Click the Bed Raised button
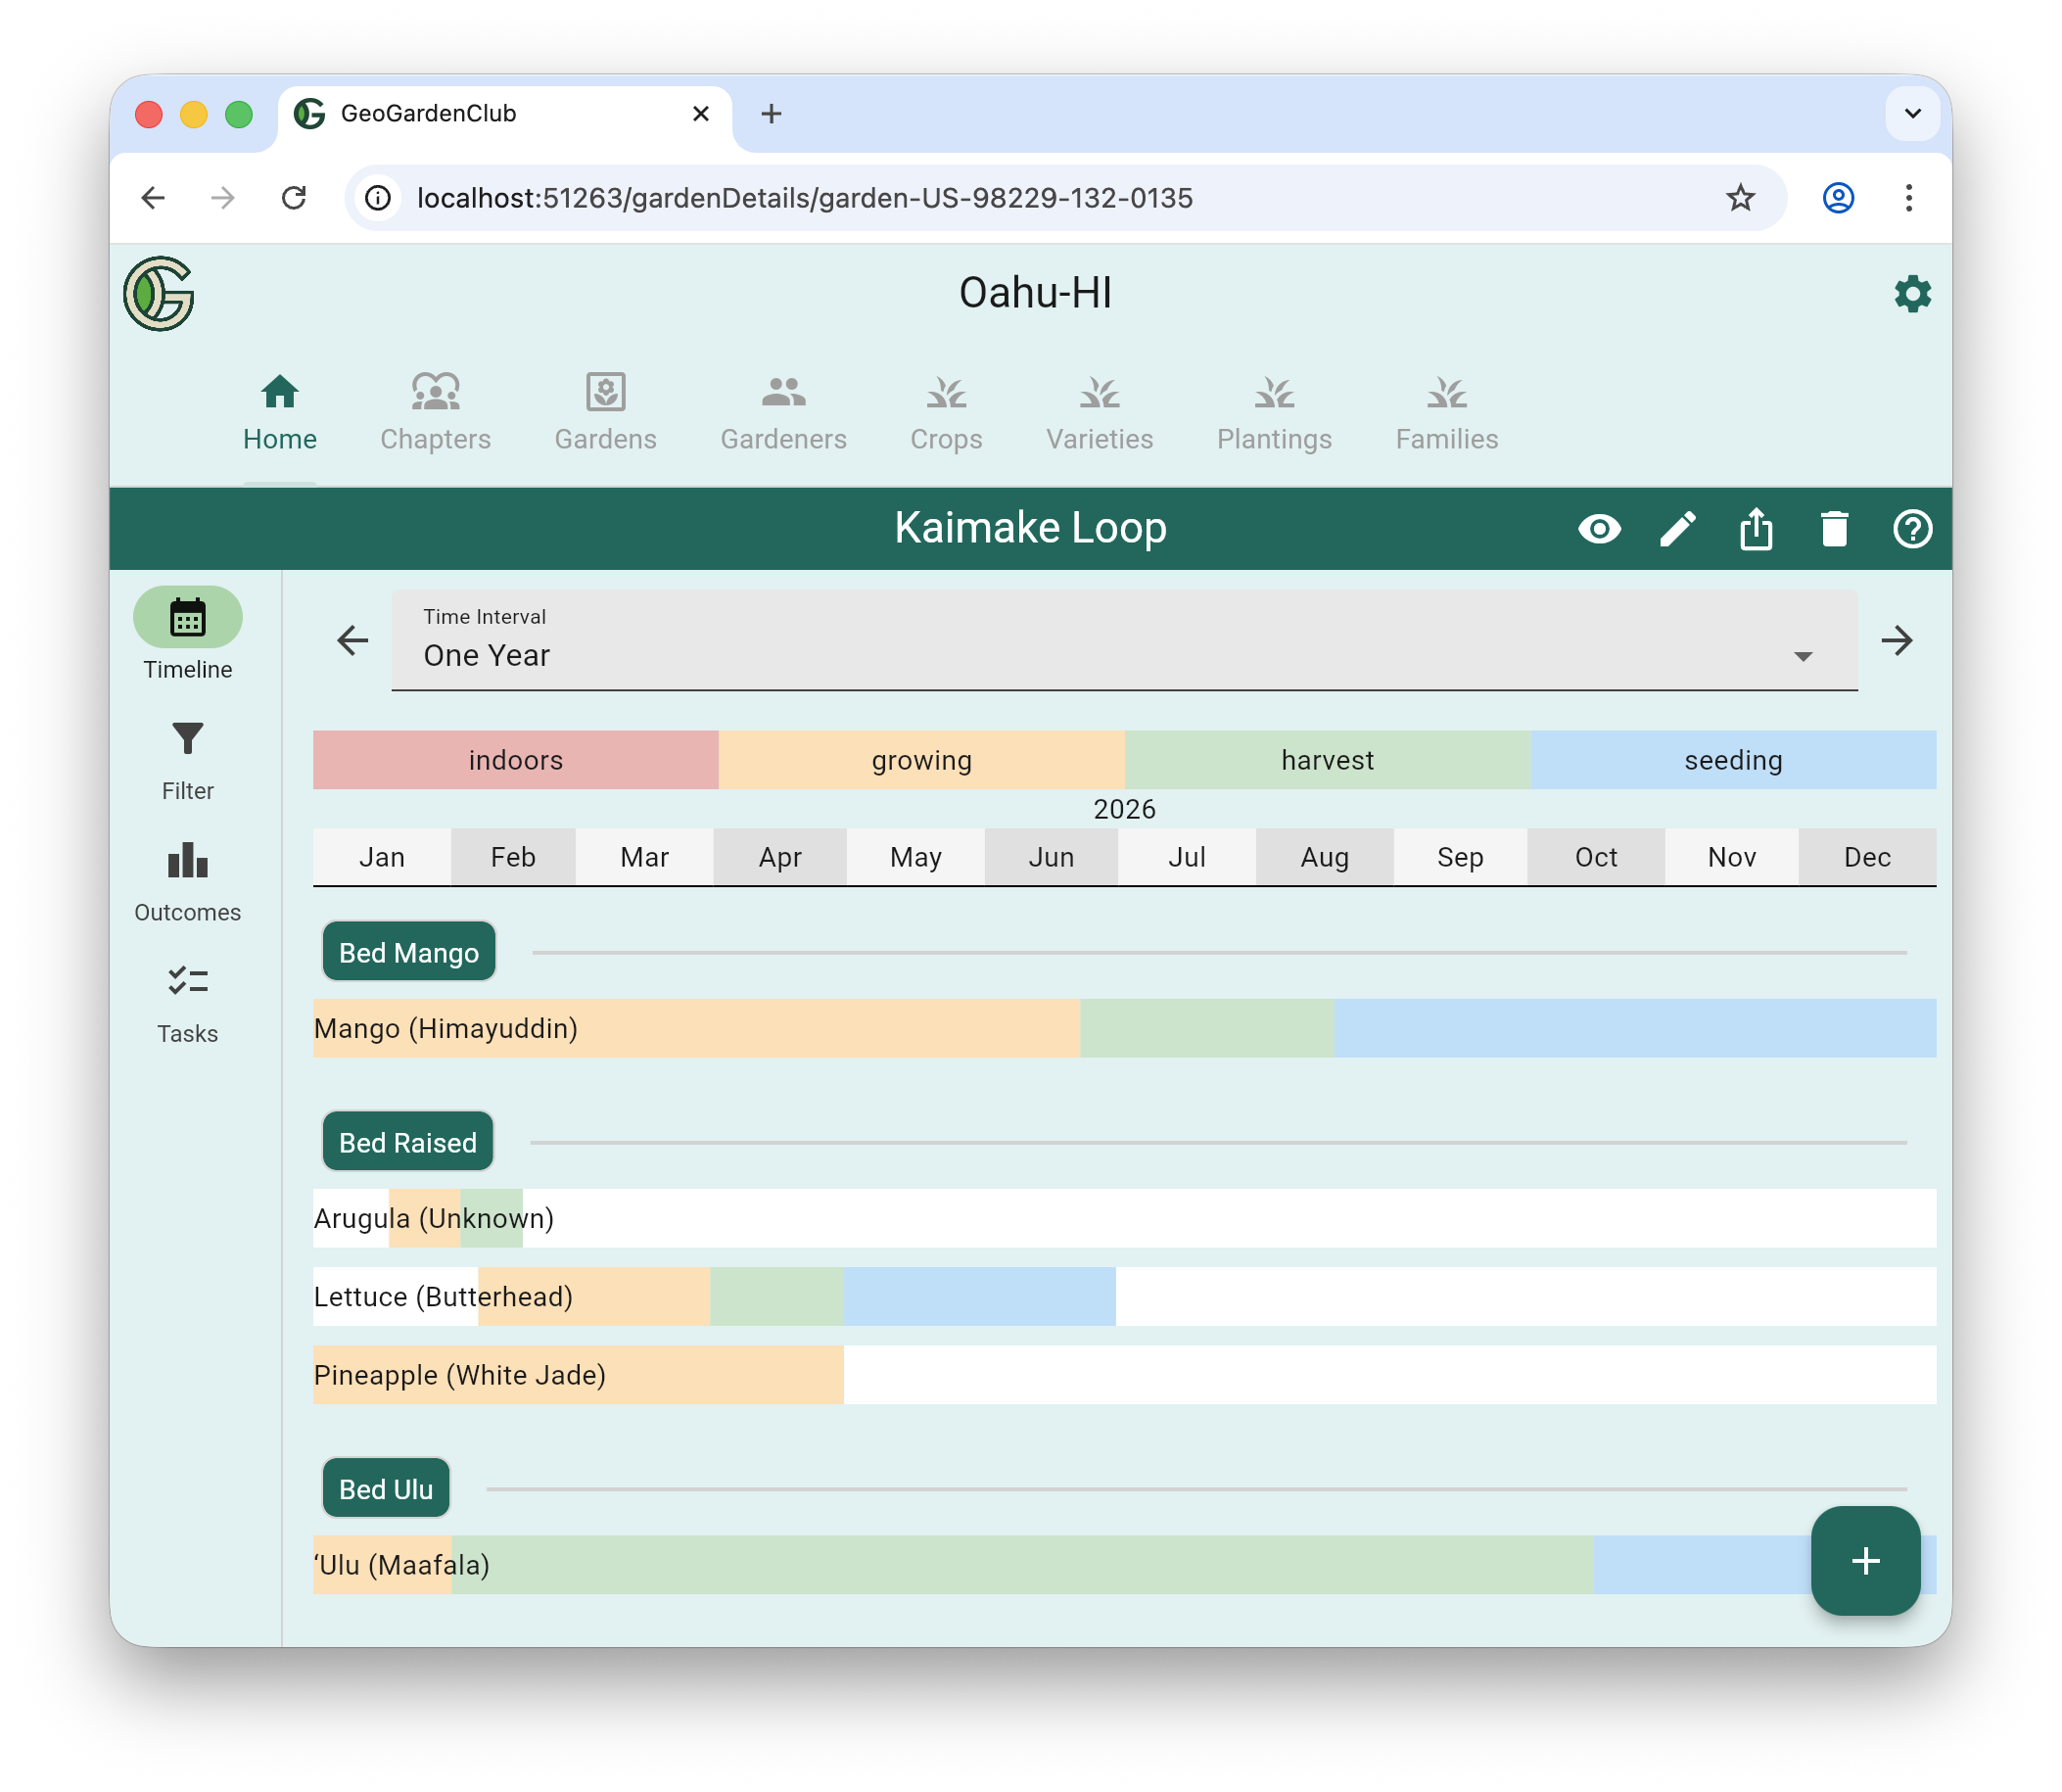Viewport: 2062px width, 1792px height. tap(408, 1142)
